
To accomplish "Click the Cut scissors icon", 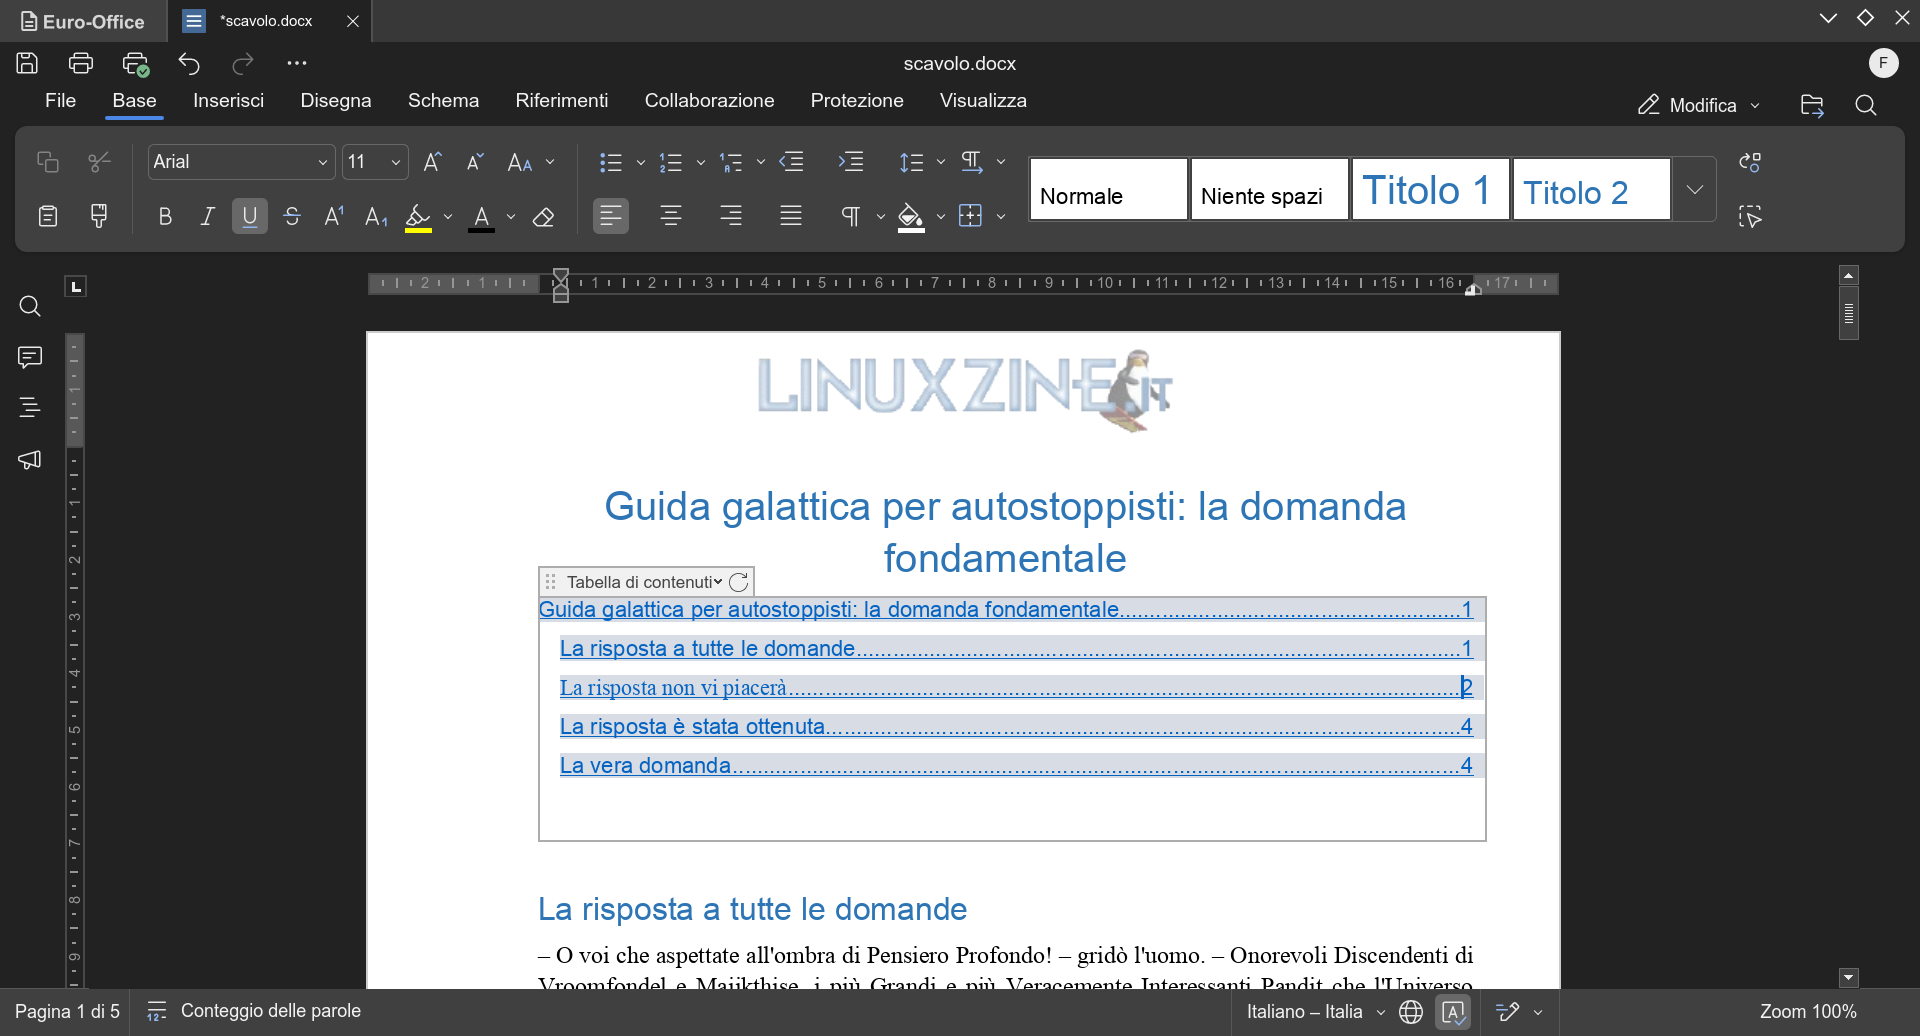I will (x=99, y=162).
